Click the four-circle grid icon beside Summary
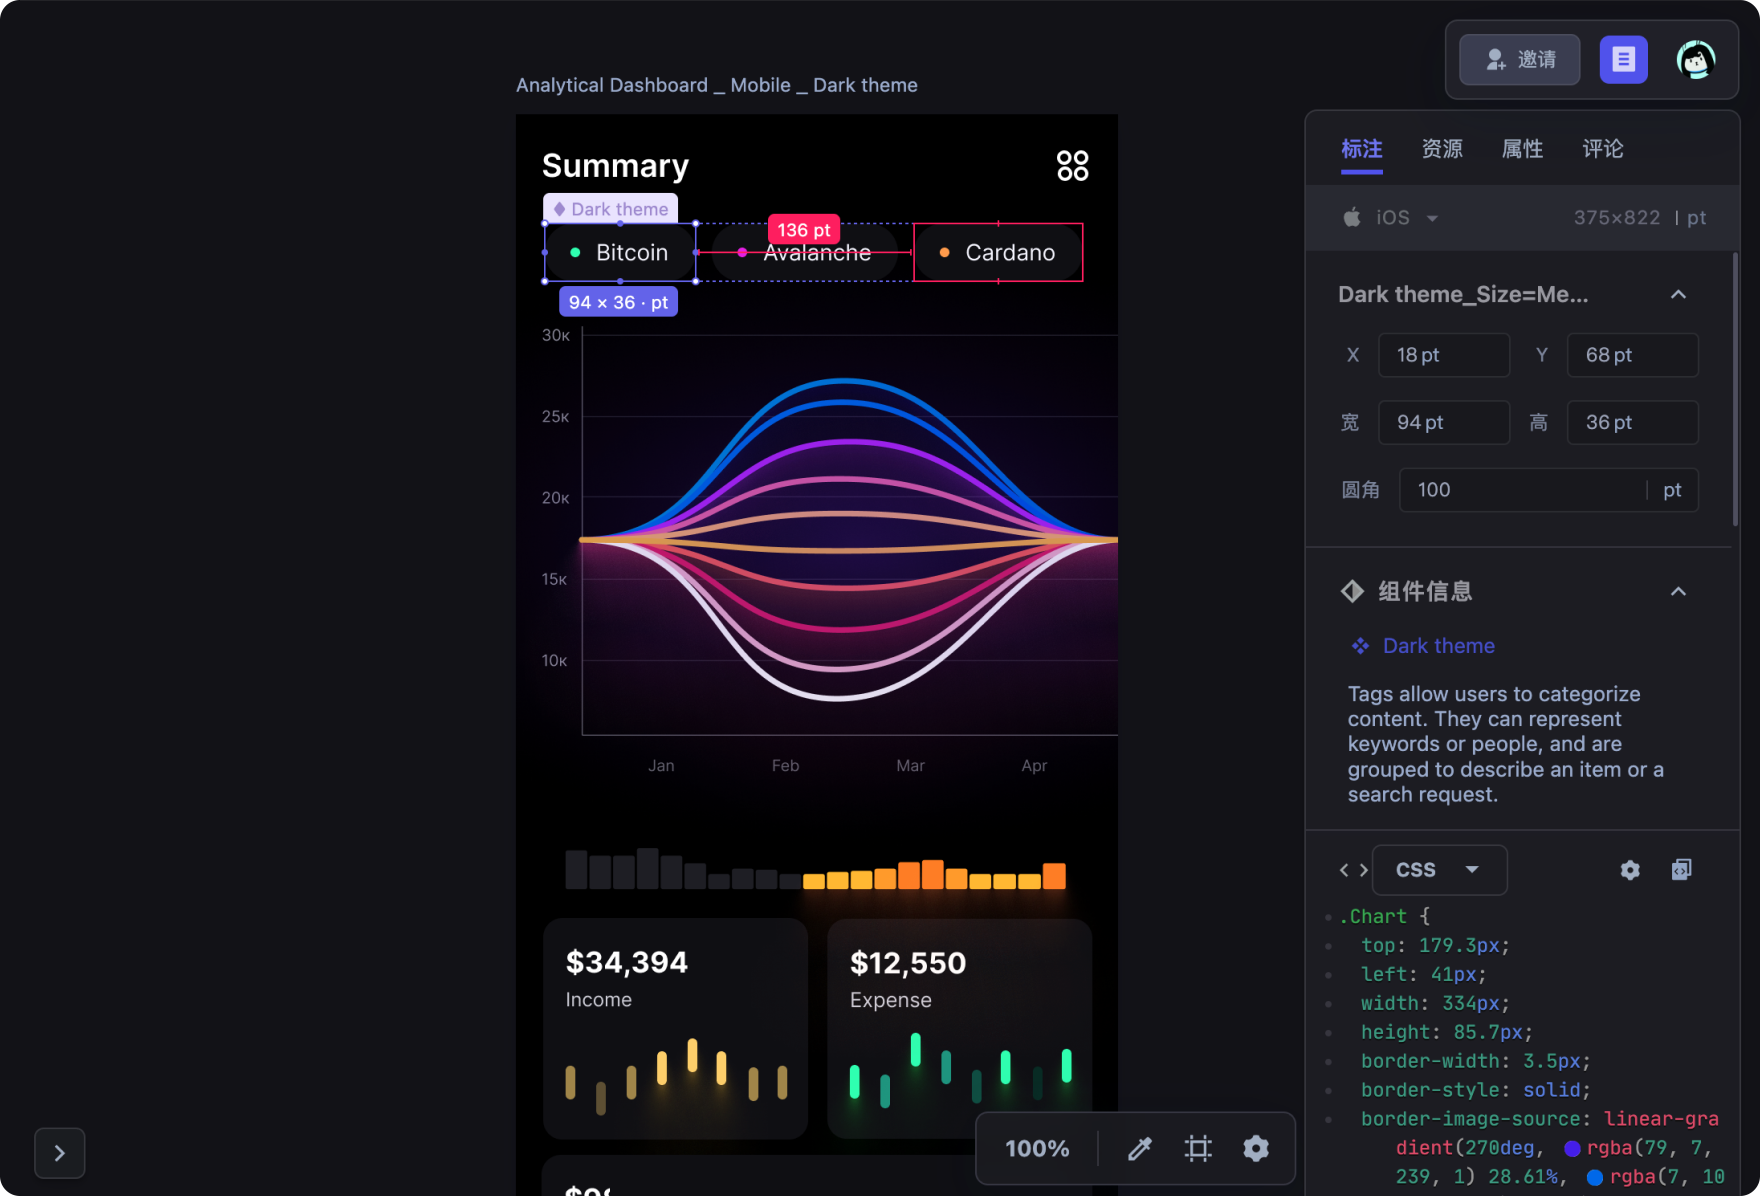This screenshot has width=1760, height=1196. click(1072, 165)
